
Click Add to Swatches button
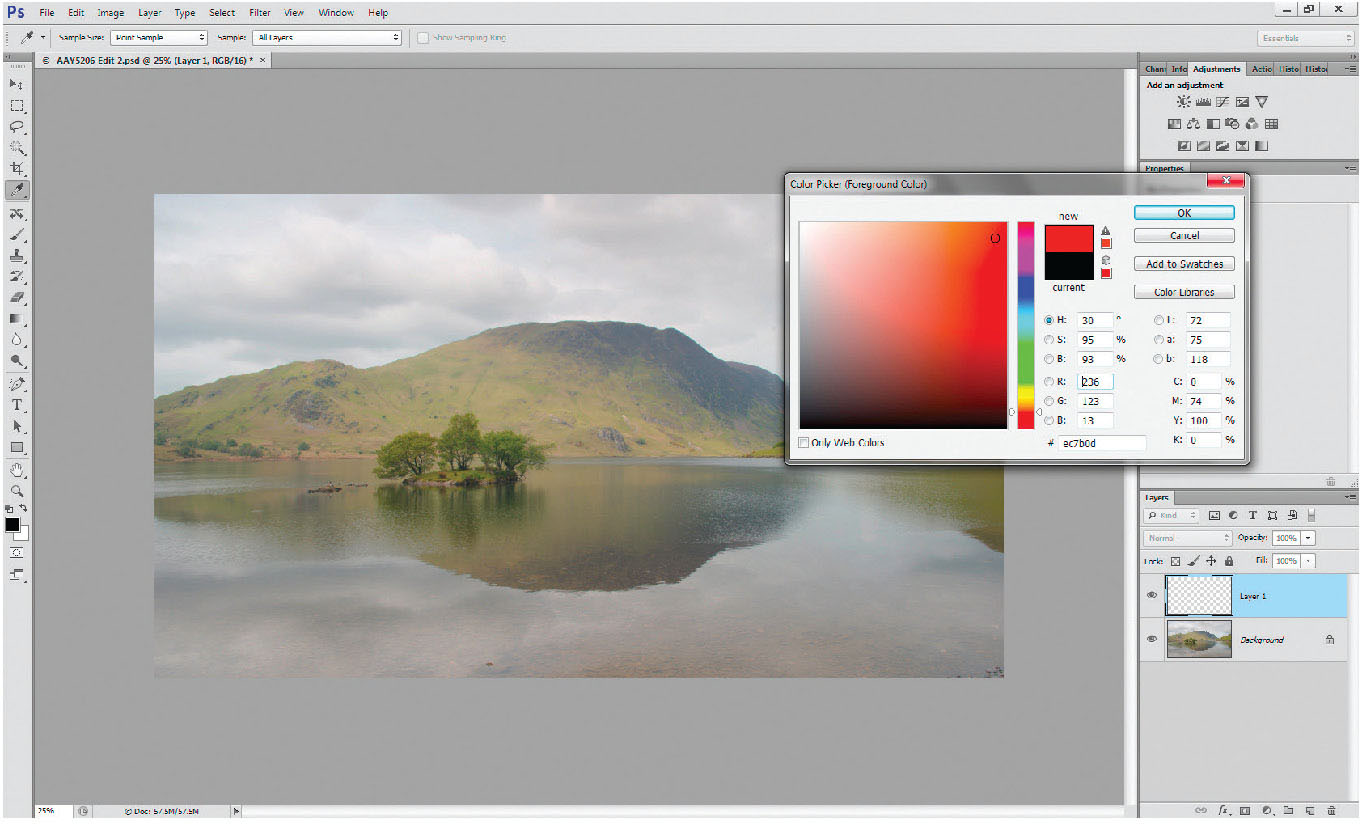tap(1184, 264)
